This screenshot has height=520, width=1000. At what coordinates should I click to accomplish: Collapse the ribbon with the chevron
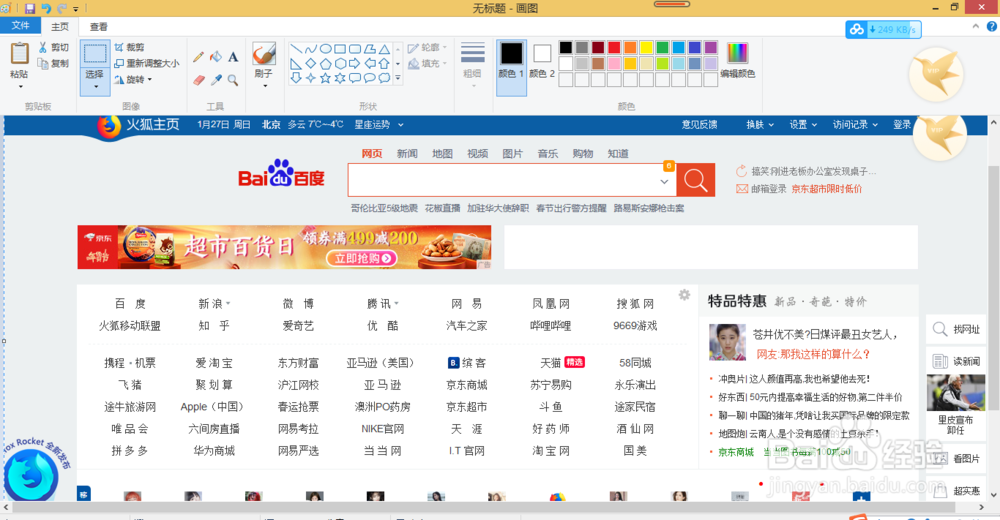(x=976, y=26)
